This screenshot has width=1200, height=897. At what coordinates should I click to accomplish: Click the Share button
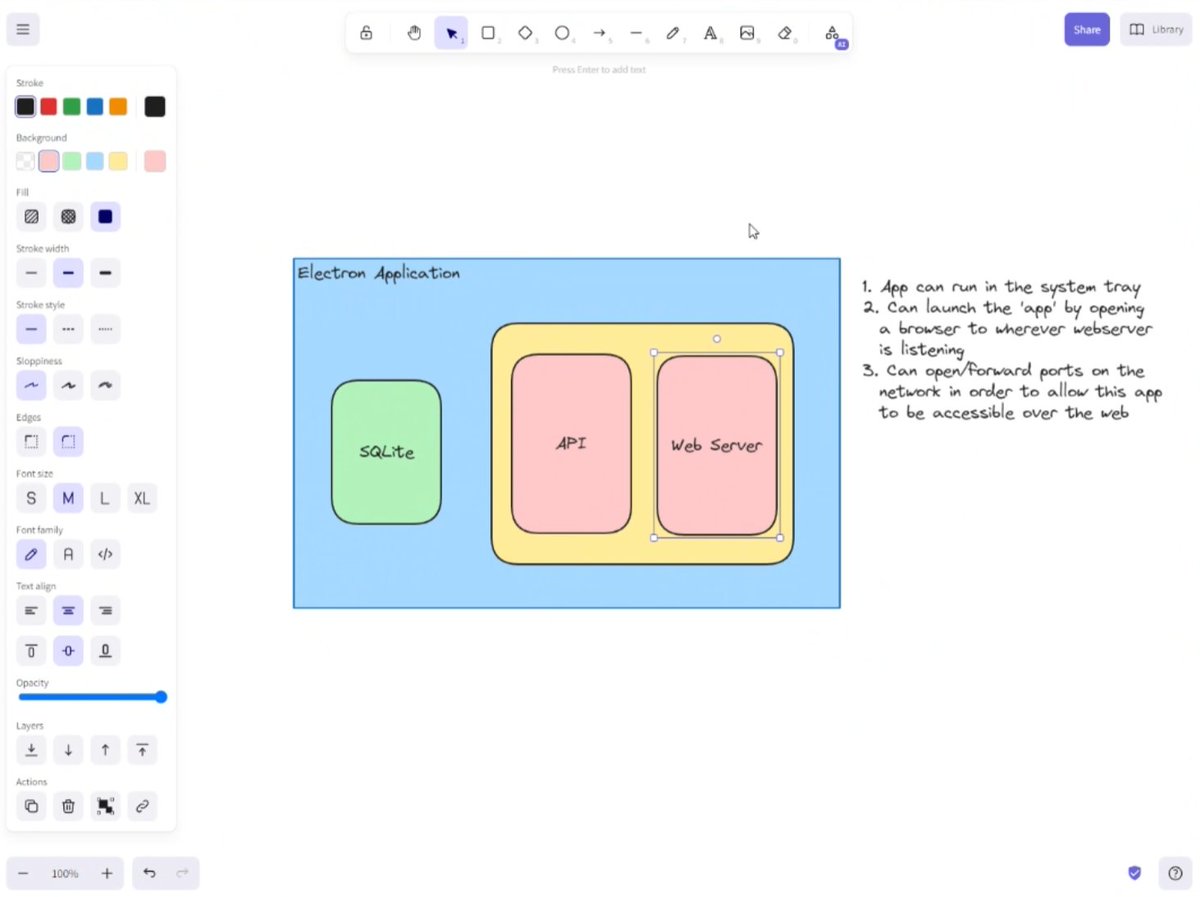pos(1087,30)
